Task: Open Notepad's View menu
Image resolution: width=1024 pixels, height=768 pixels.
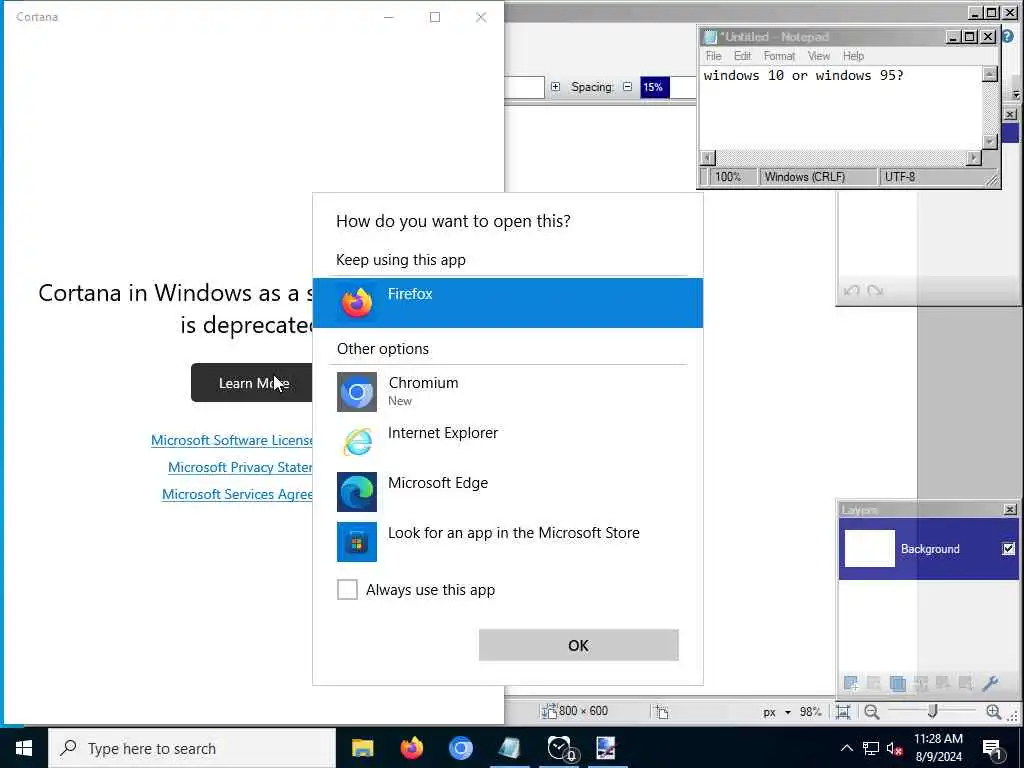Action: [818, 56]
